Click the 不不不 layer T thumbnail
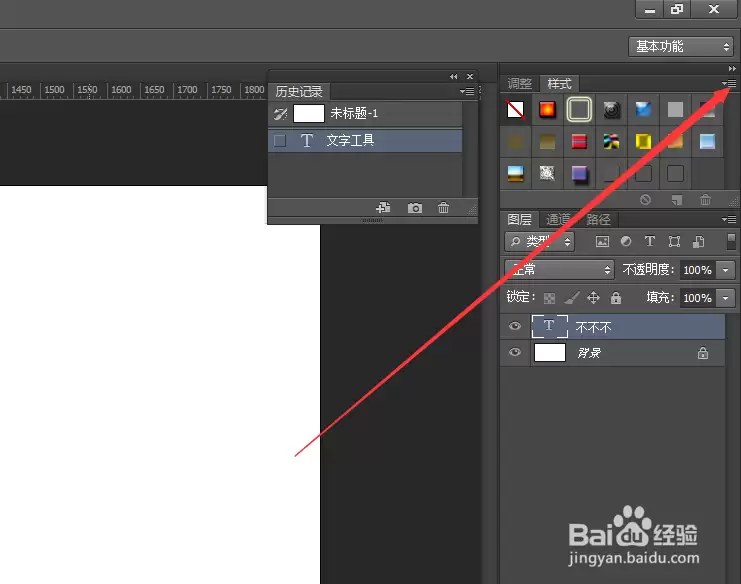 pyautogui.click(x=550, y=326)
